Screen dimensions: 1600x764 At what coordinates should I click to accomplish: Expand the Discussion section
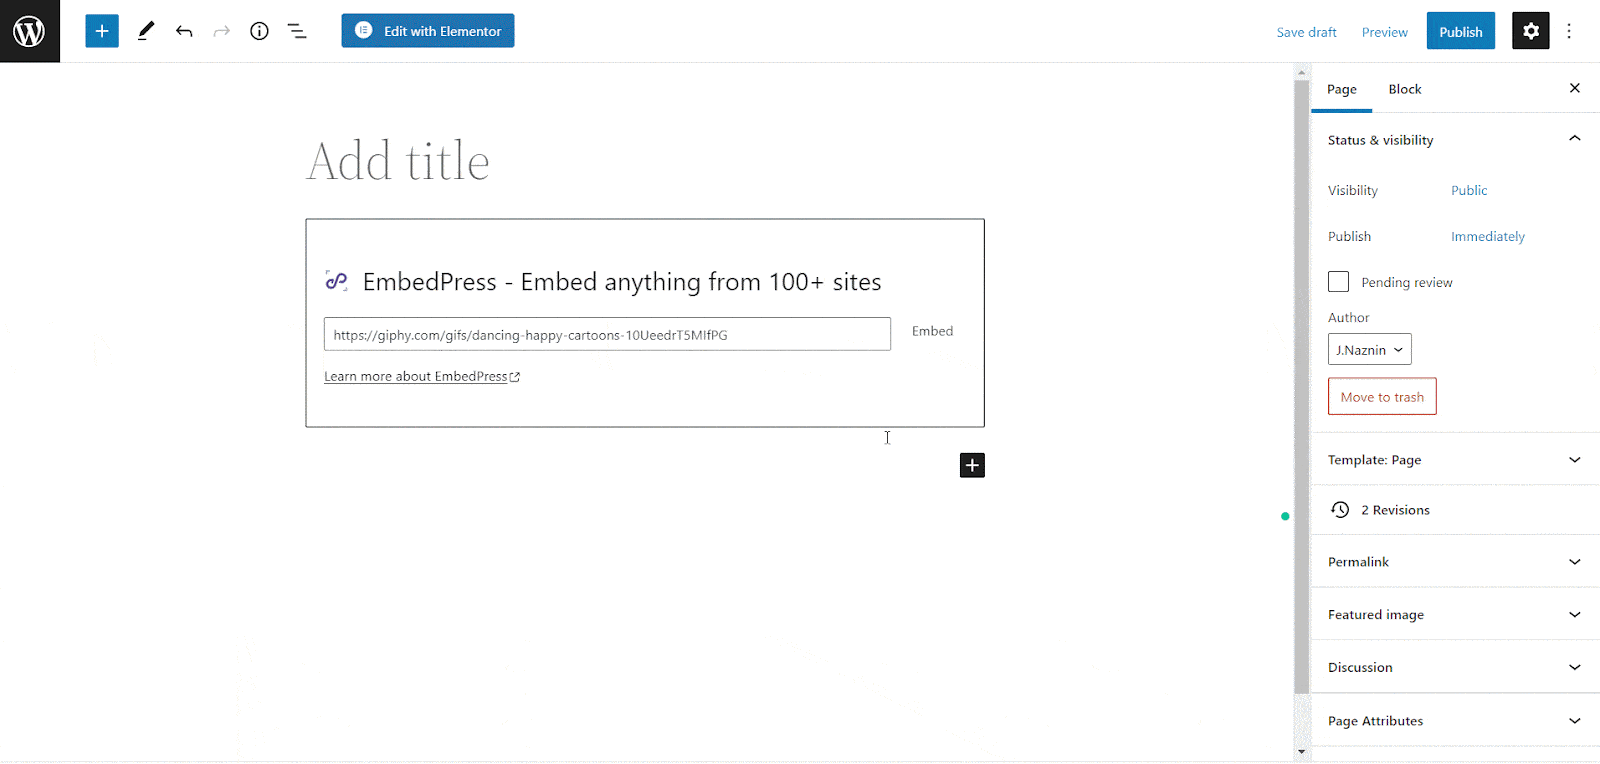click(1456, 667)
